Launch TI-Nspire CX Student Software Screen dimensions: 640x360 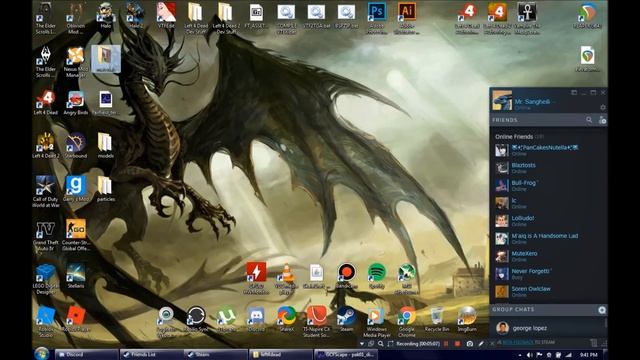point(316,322)
